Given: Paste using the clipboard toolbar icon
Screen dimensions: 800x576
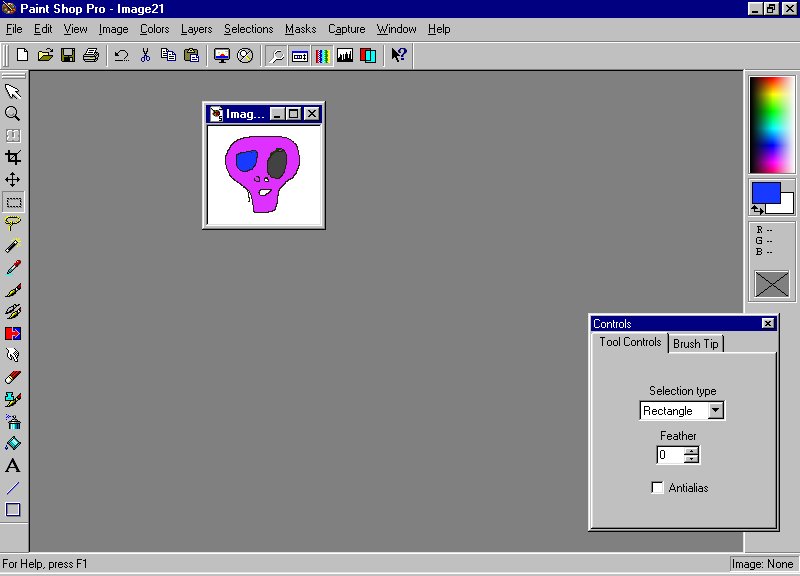Looking at the screenshot, I should click(x=191, y=55).
